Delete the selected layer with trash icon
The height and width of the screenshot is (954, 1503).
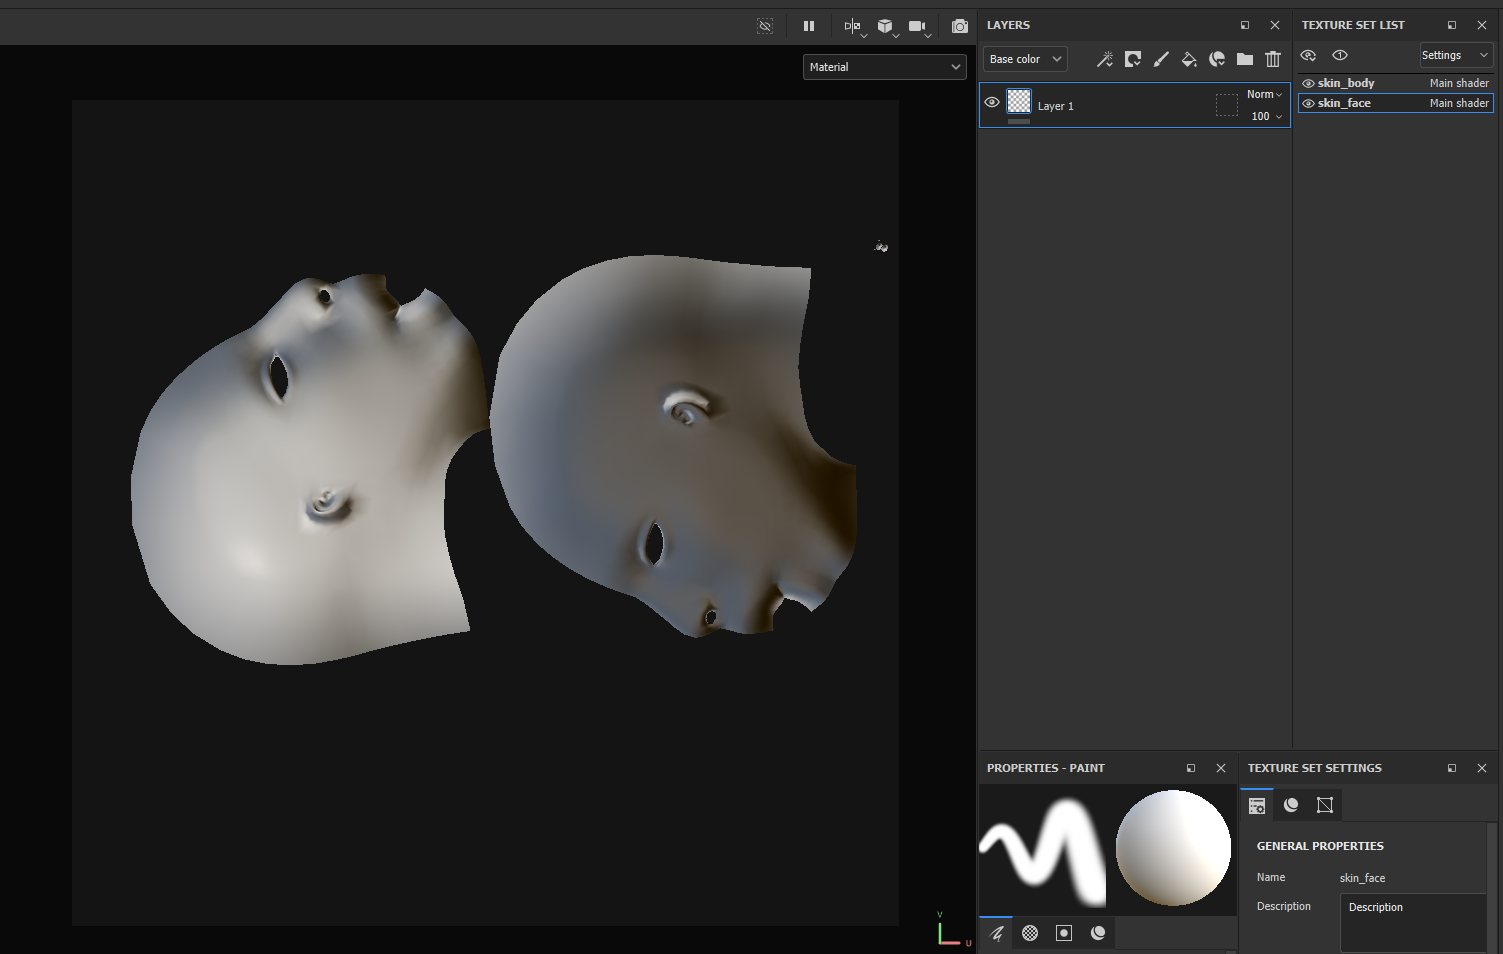click(x=1273, y=60)
